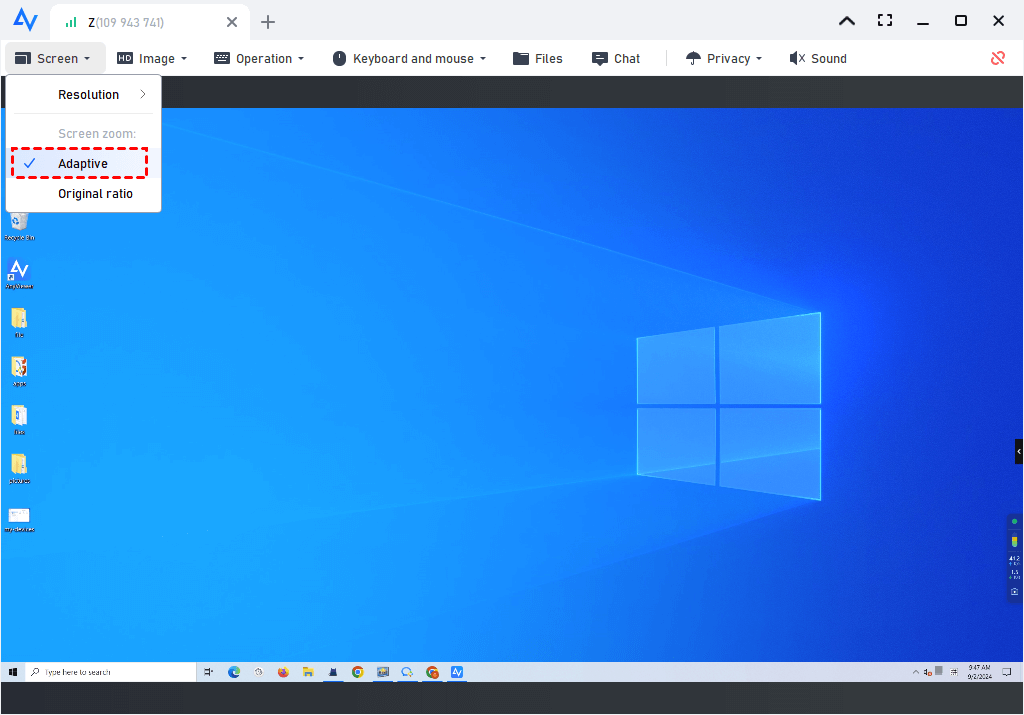Enter fullscreen mode using the fullscreen icon
This screenshot has width=1024, height=715.
click(x=884, y=21)
